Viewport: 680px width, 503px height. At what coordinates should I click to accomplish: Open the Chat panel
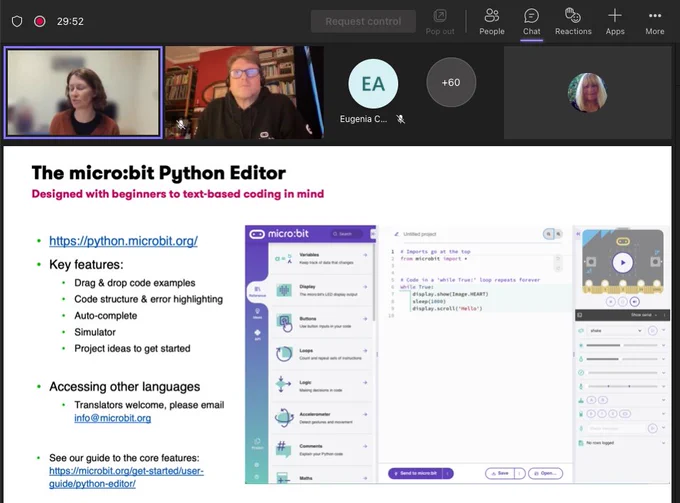[x=531, y=22]
